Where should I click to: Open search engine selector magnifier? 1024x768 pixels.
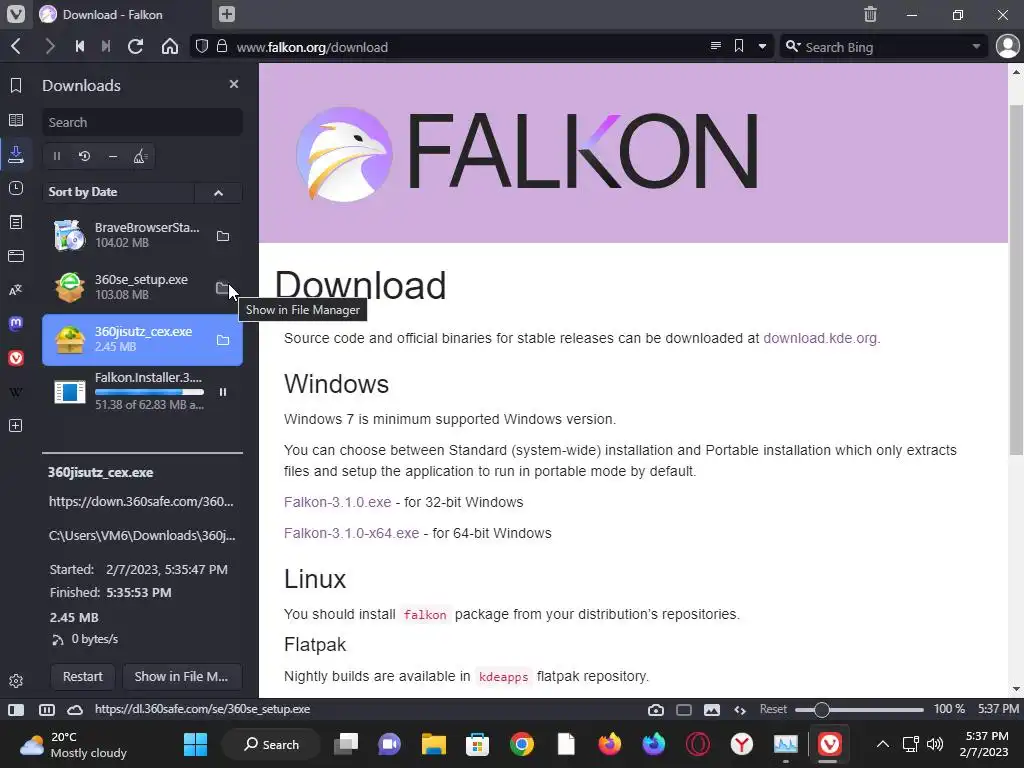click(x=793, y=46)
